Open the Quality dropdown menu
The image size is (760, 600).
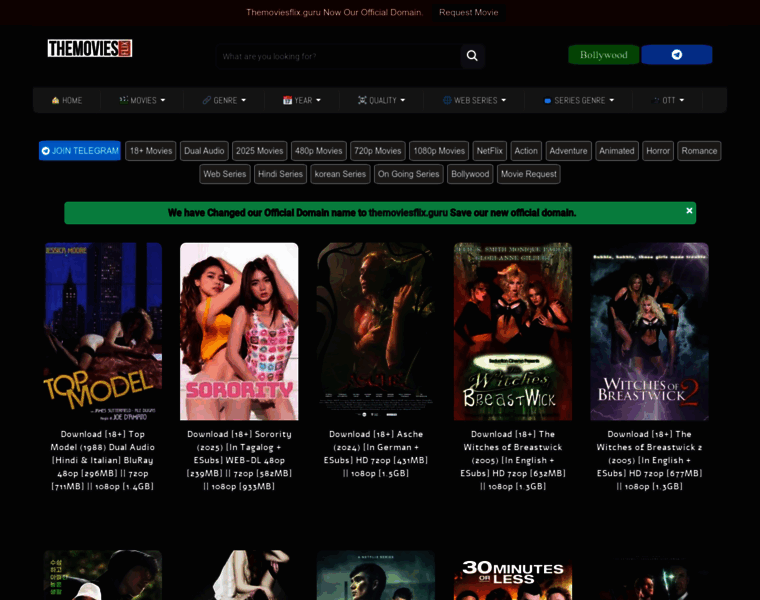(x=381, y=100)
